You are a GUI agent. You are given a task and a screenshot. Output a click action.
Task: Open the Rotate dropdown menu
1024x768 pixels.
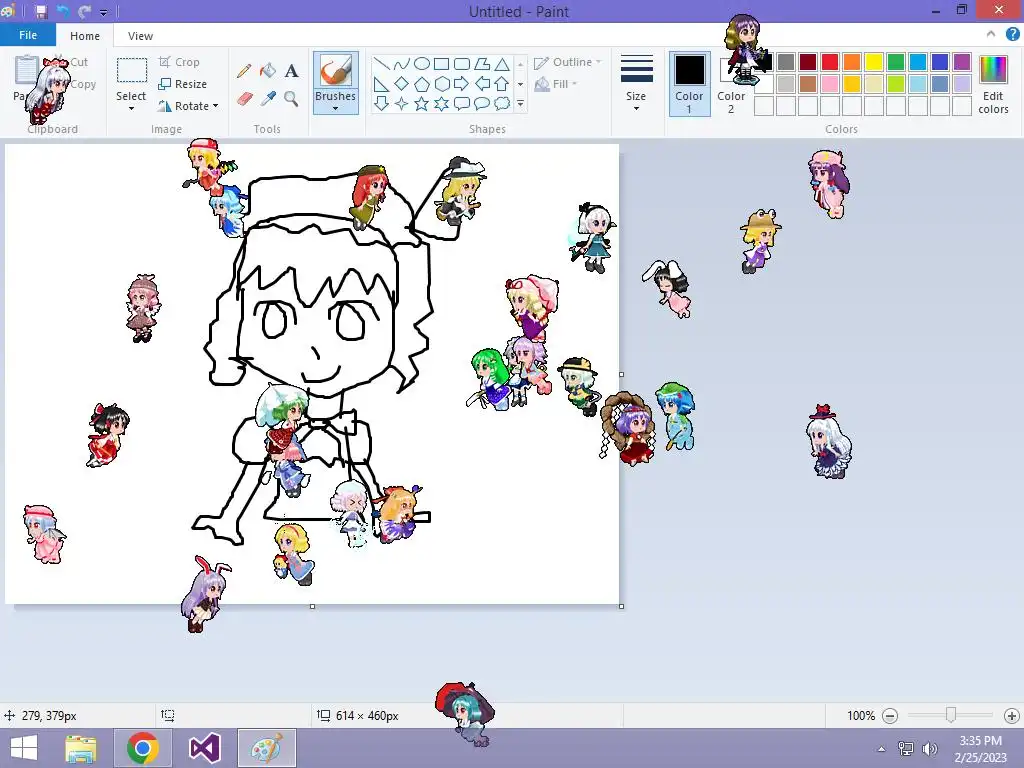[216, 106]
